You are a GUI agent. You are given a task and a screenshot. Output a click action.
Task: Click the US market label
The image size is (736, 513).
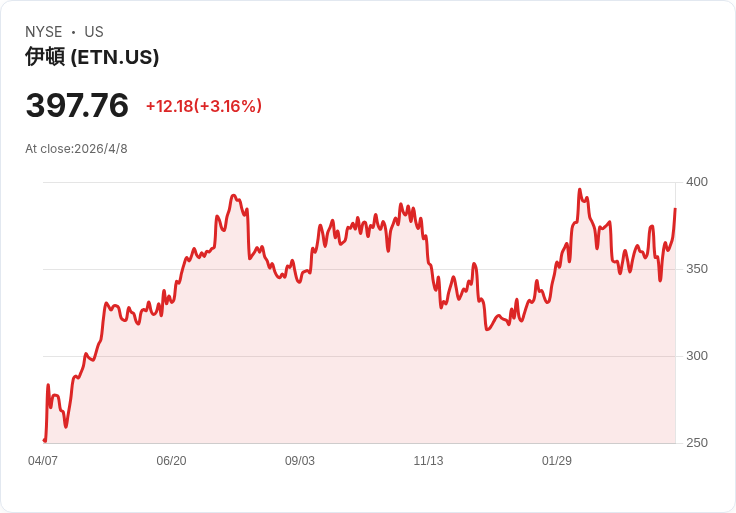click(94, 32)
